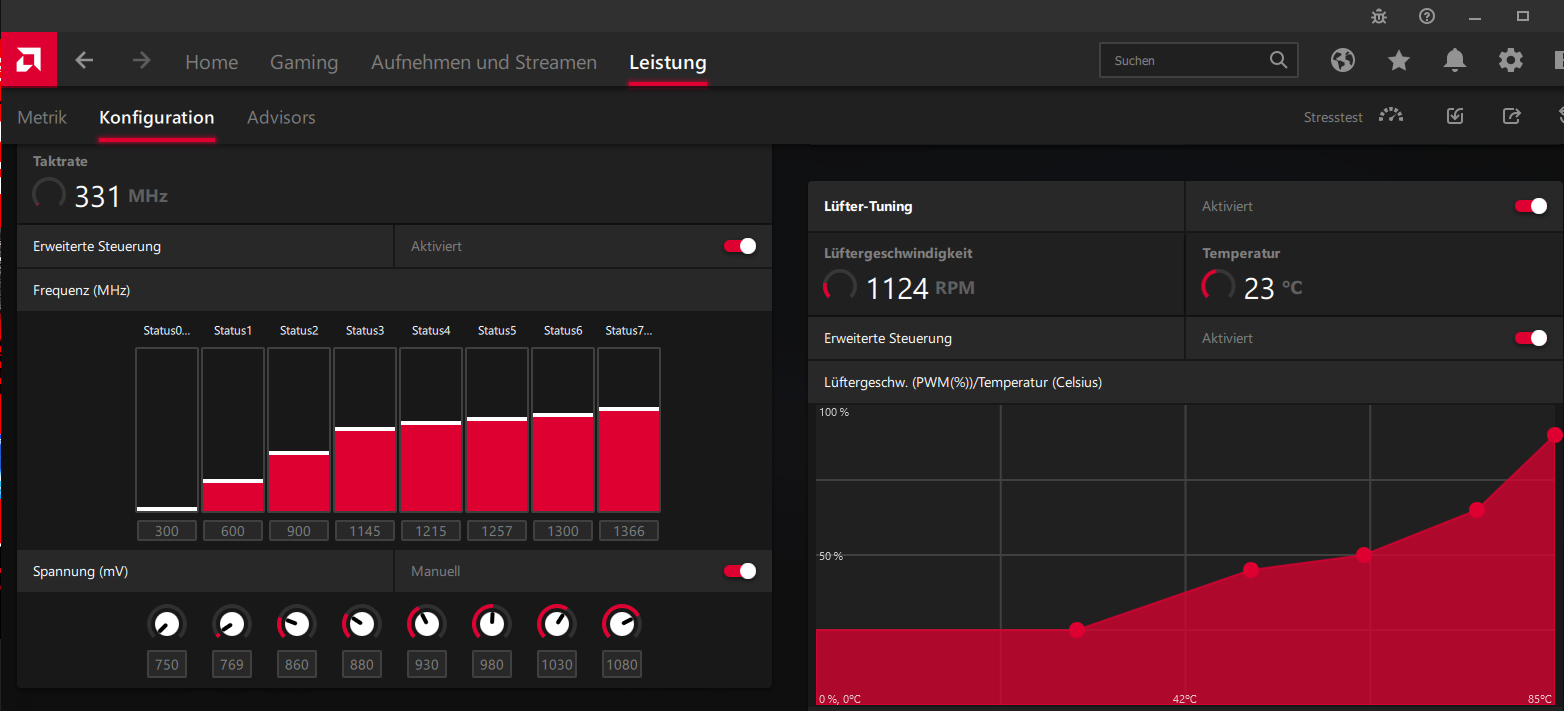The height and width of the screenshot is (711, 1564).
Task: Click the 750 mV voltage field
Action: [x=167, y=664]
